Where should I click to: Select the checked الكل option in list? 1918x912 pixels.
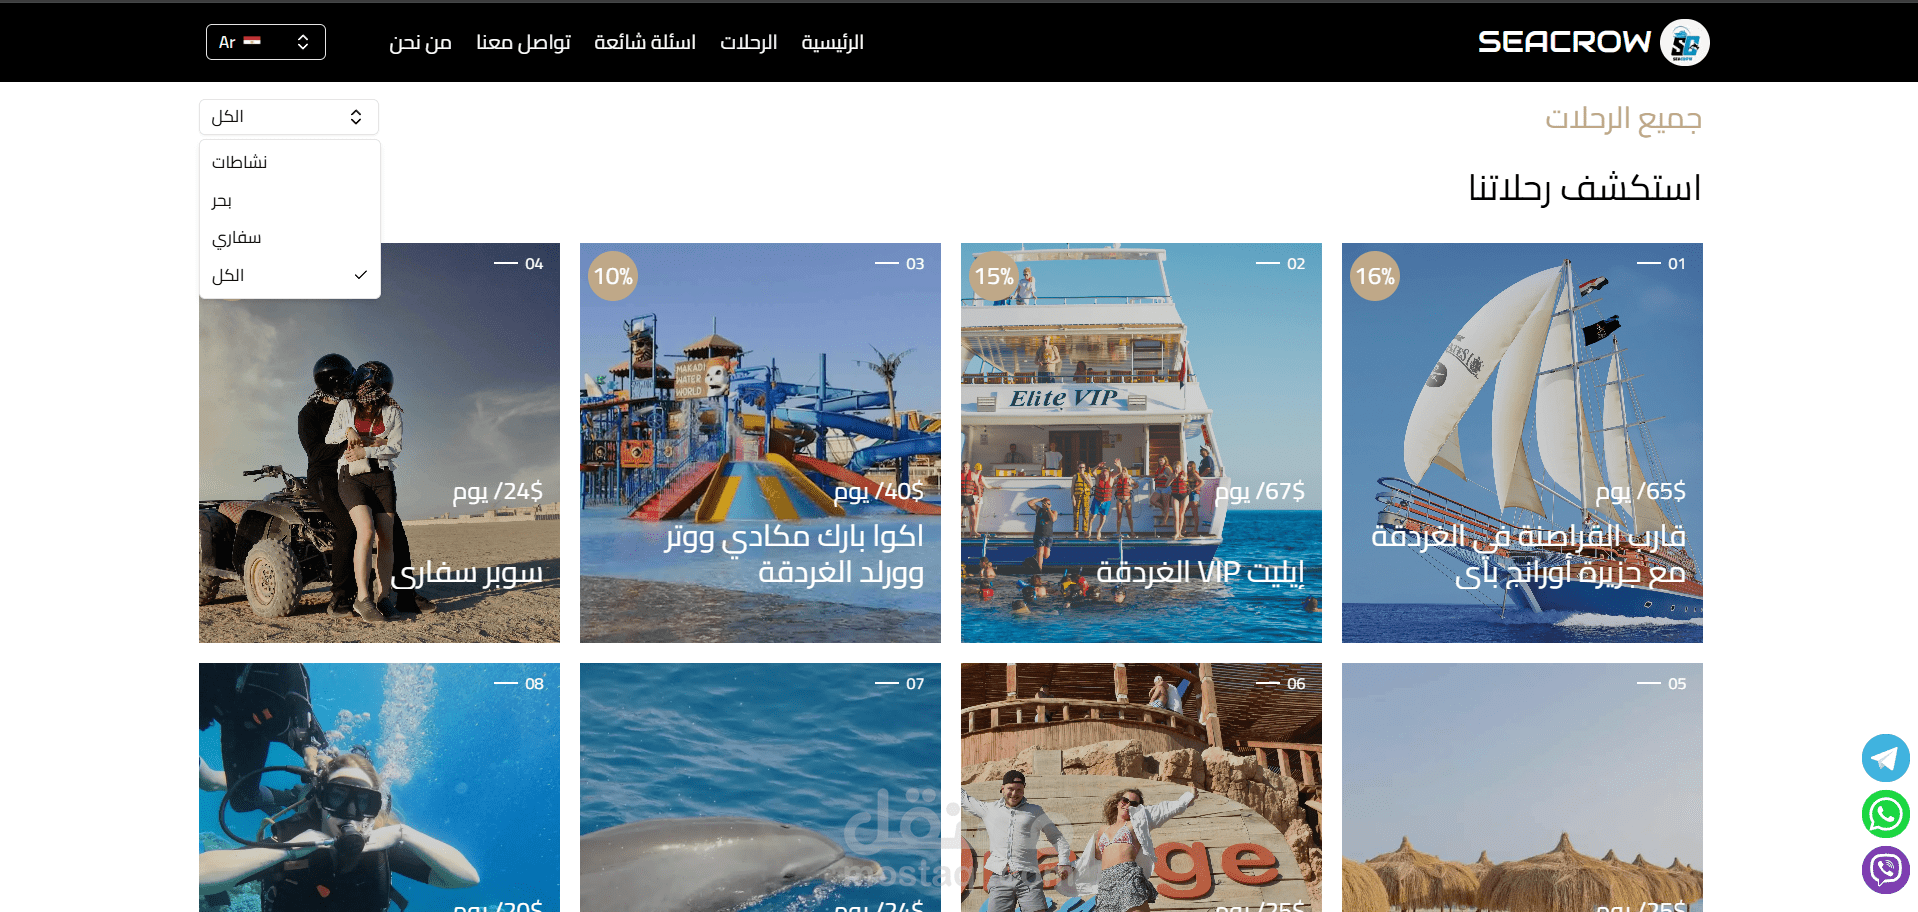click(x=290, y=275)
